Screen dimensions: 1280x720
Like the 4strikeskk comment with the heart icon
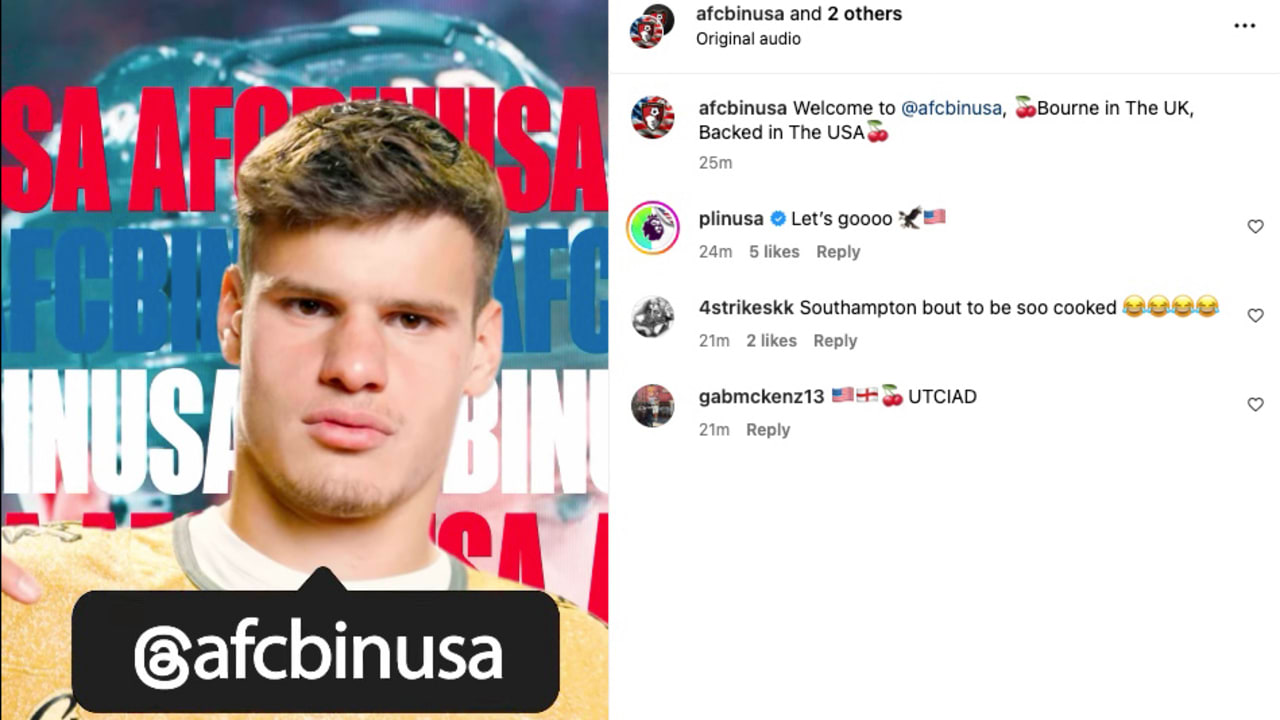tap(1255, 316)
